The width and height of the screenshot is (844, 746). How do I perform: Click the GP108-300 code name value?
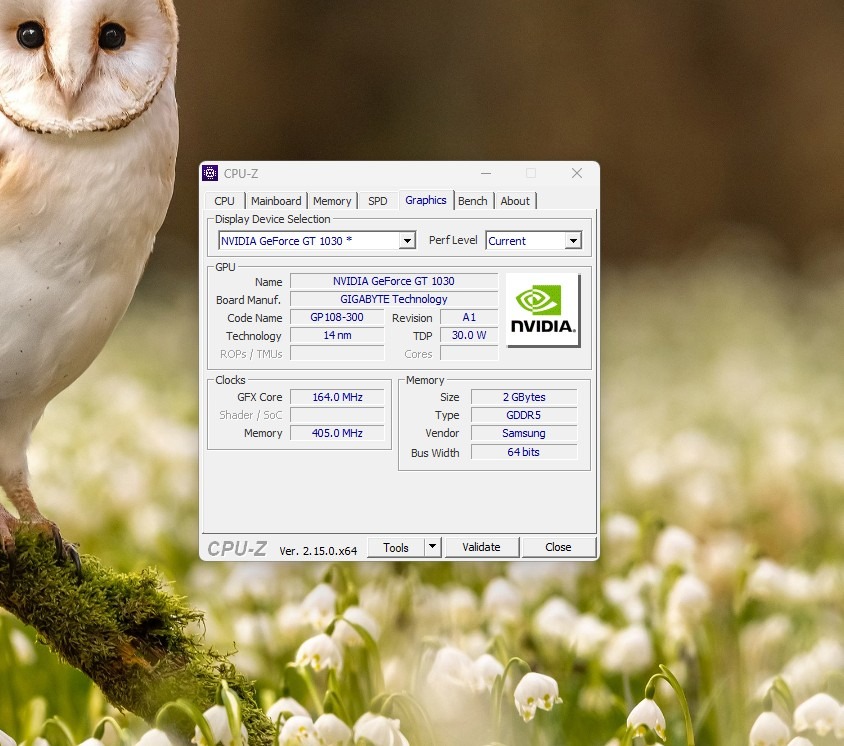coord(337,318)
